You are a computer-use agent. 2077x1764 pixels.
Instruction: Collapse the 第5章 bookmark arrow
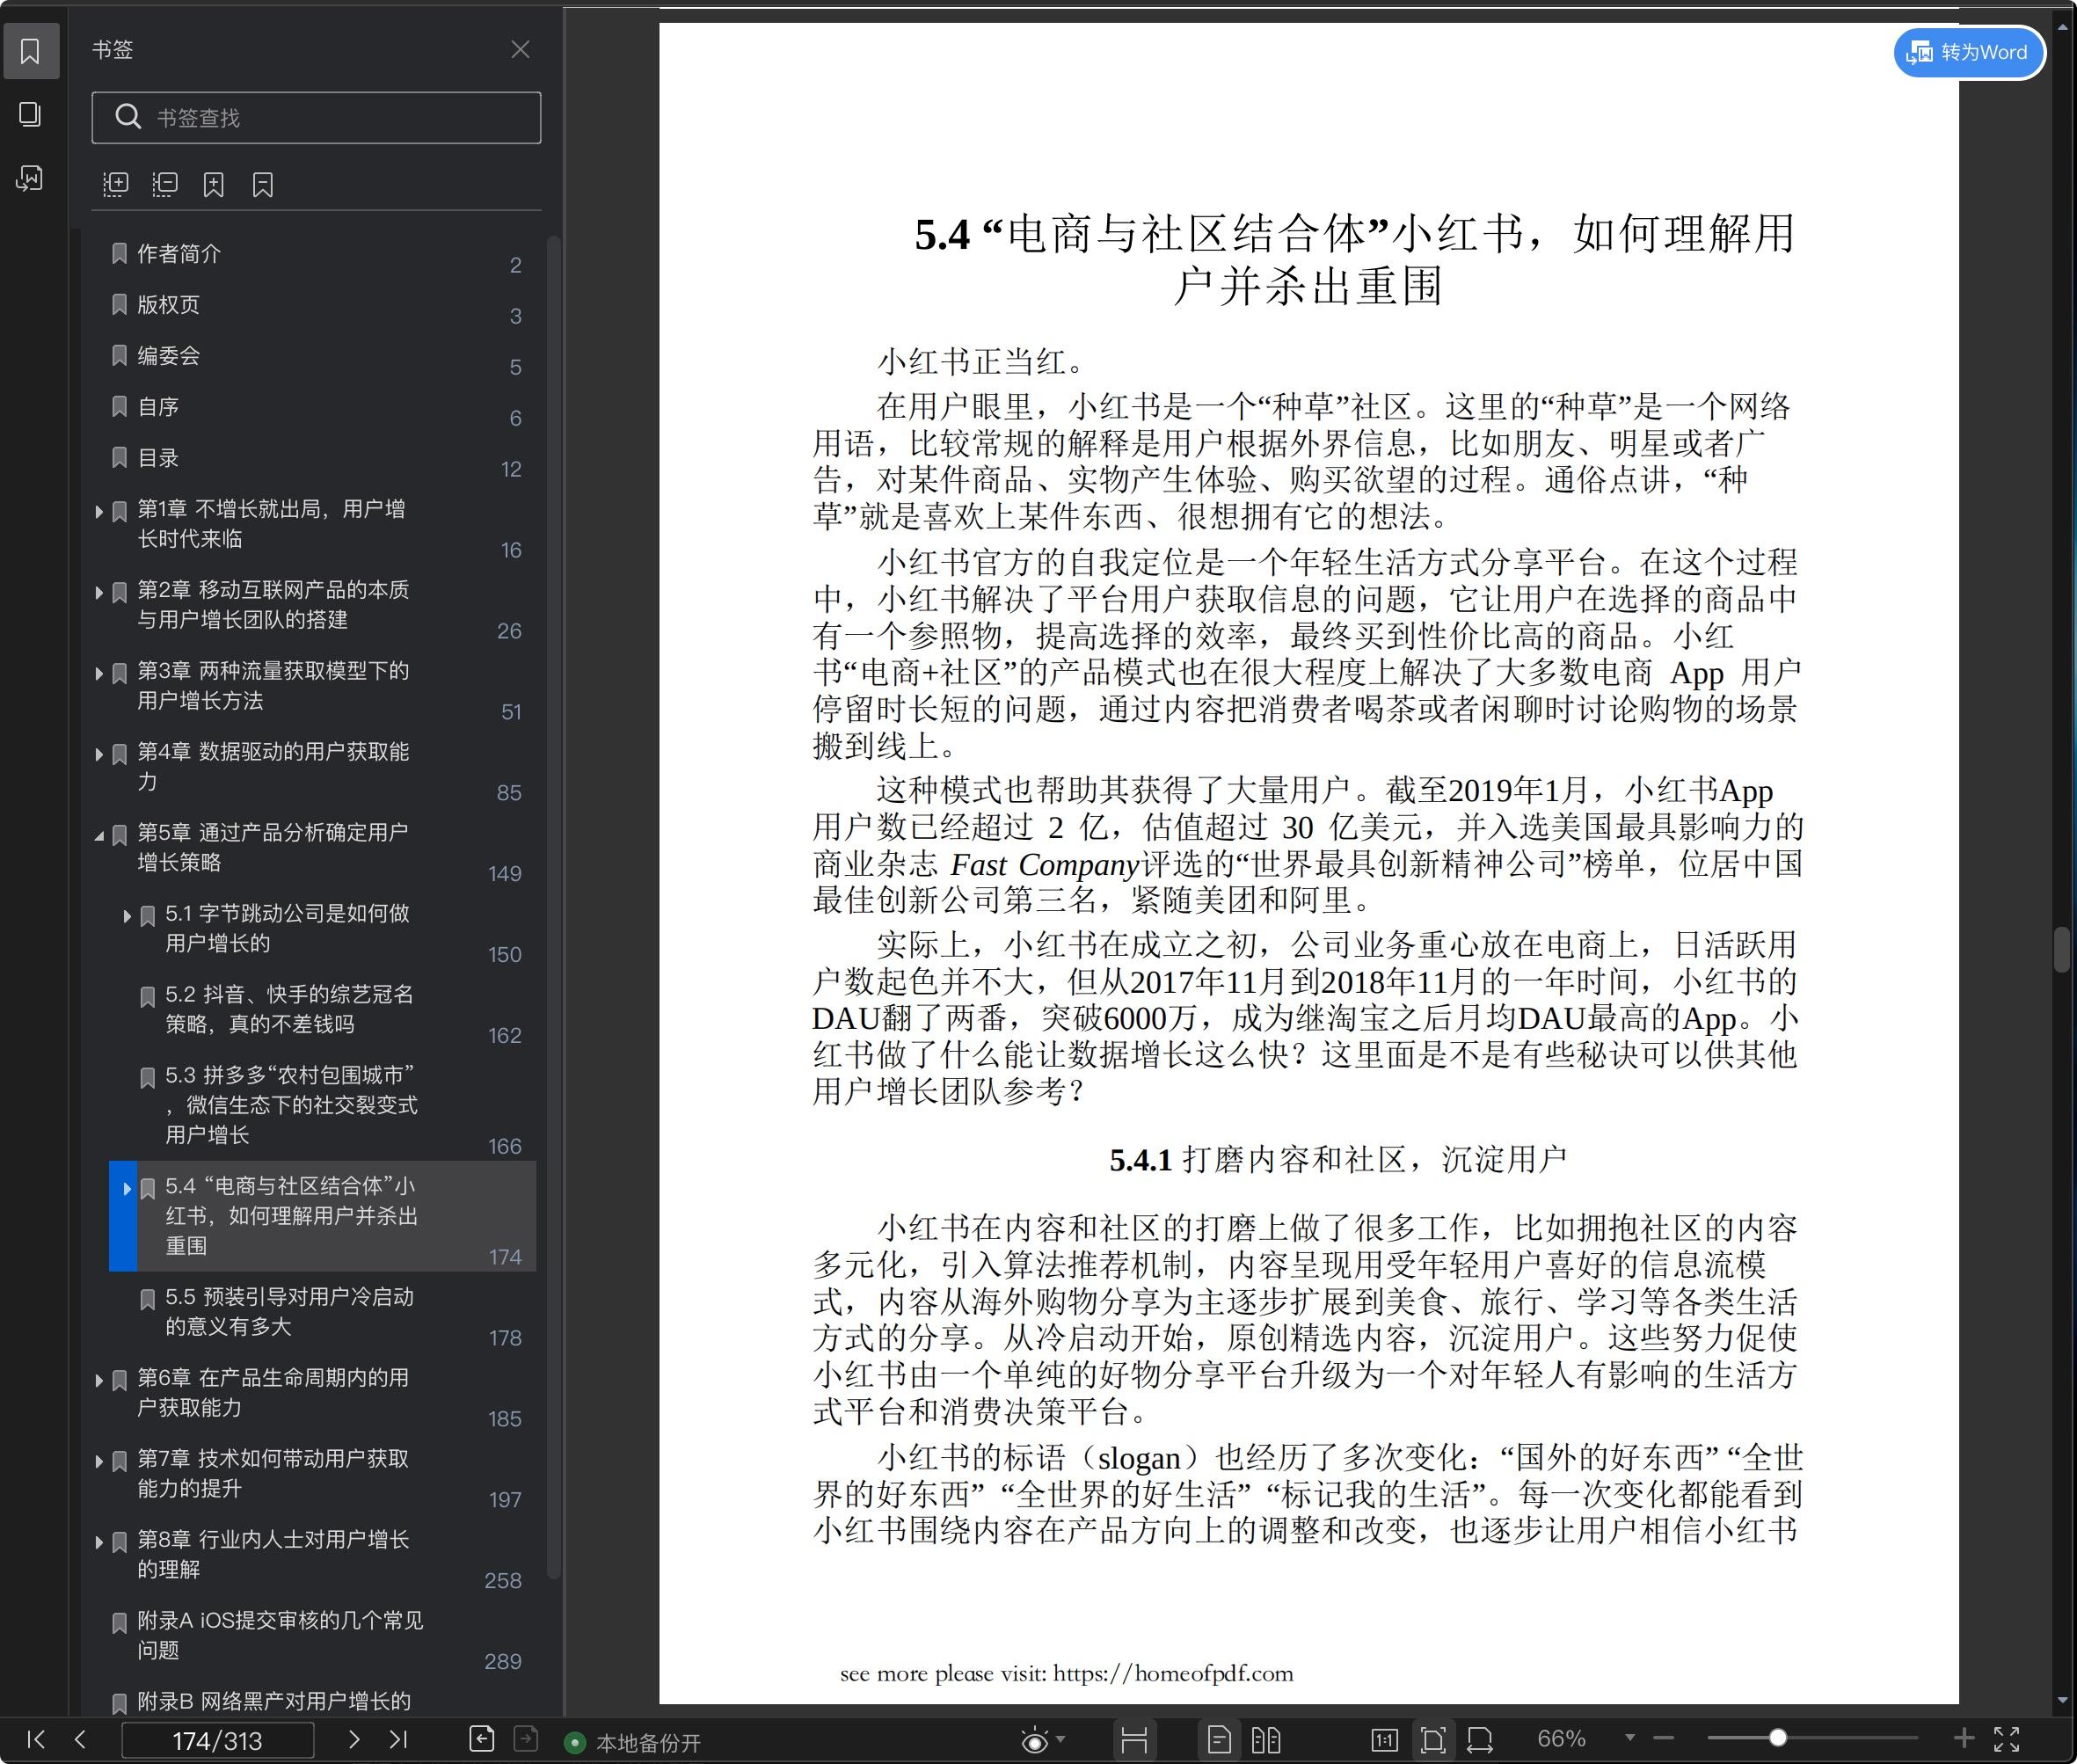click(x=99, y=836)
